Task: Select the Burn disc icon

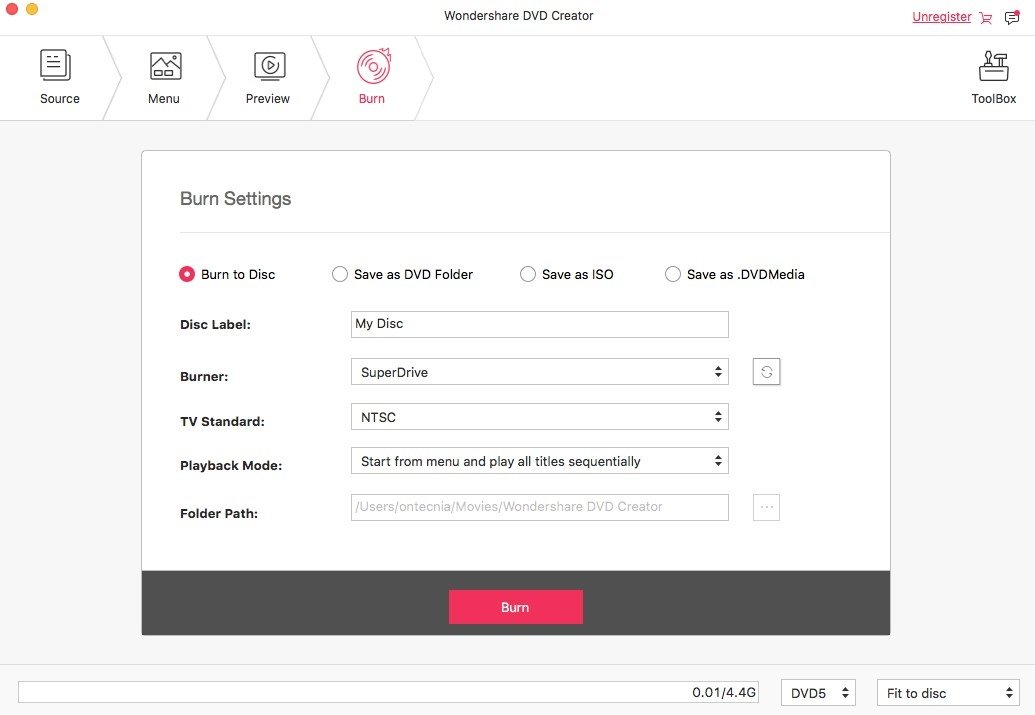Action: pos(374,65)
